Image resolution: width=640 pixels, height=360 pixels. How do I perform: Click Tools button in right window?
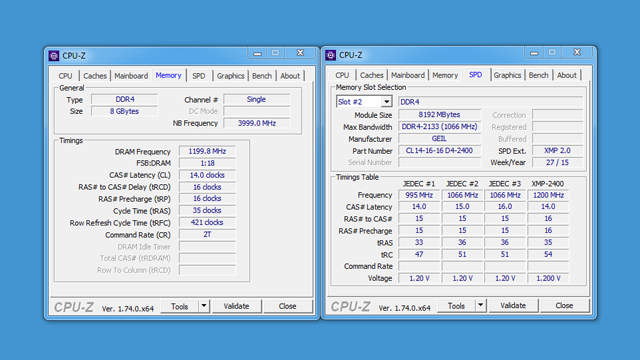[456, 306]
